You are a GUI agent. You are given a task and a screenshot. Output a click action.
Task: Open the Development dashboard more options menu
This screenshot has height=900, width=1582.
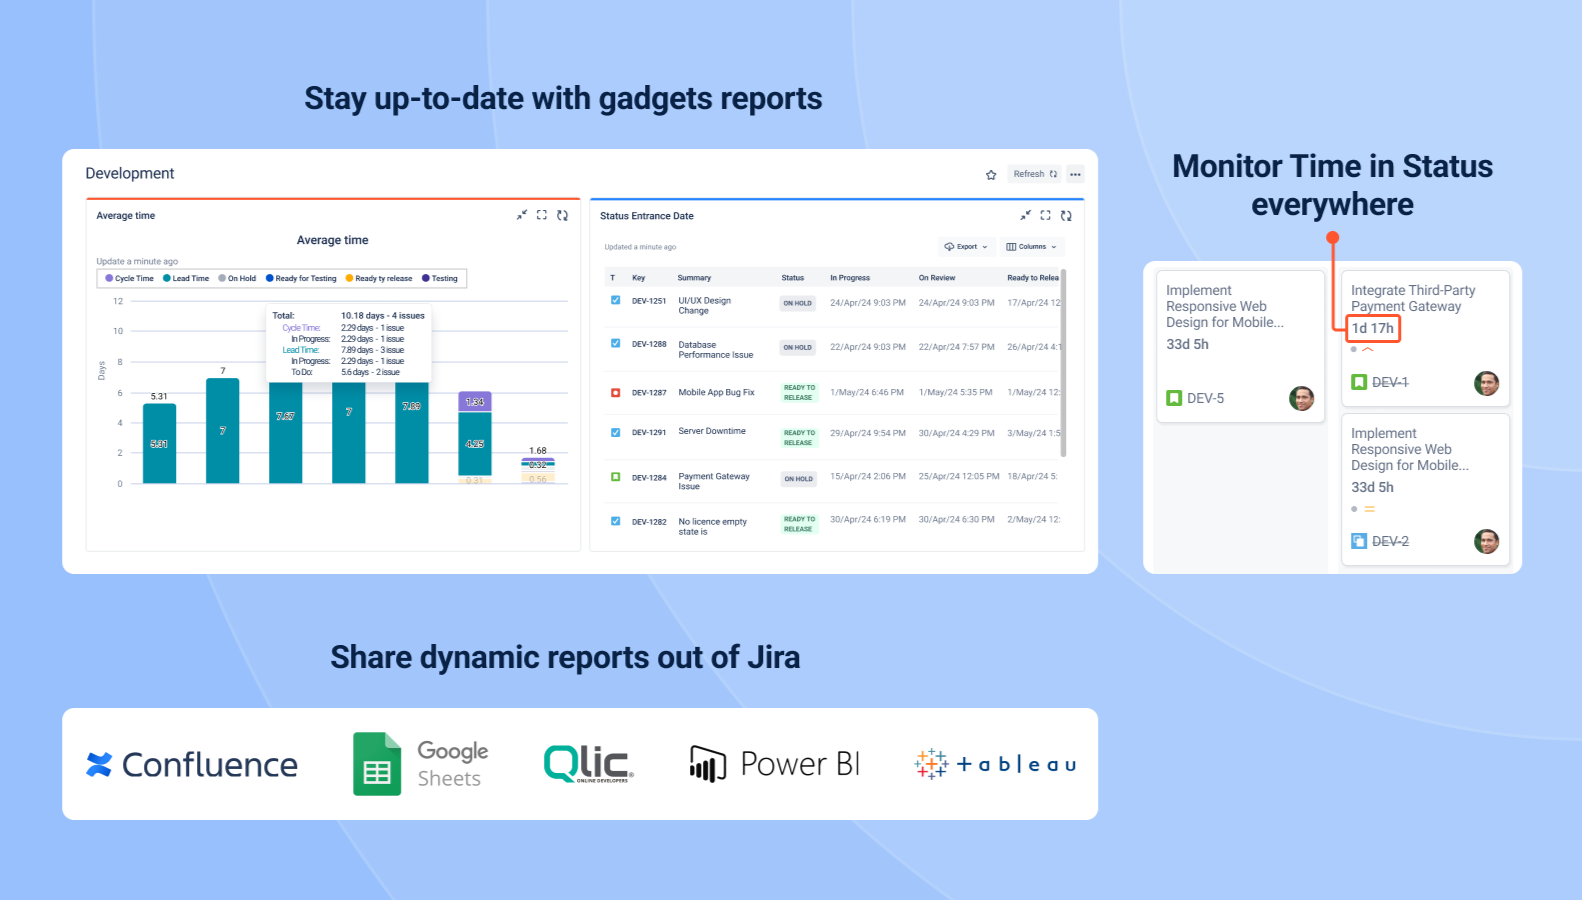(x=1075, y=174)
